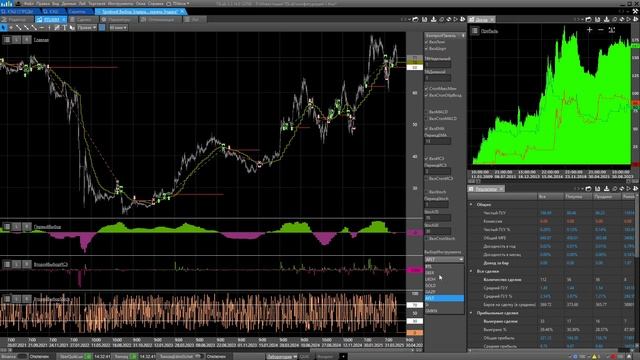Toggle the СтопМаксМин checkbox

coord(427,89)
